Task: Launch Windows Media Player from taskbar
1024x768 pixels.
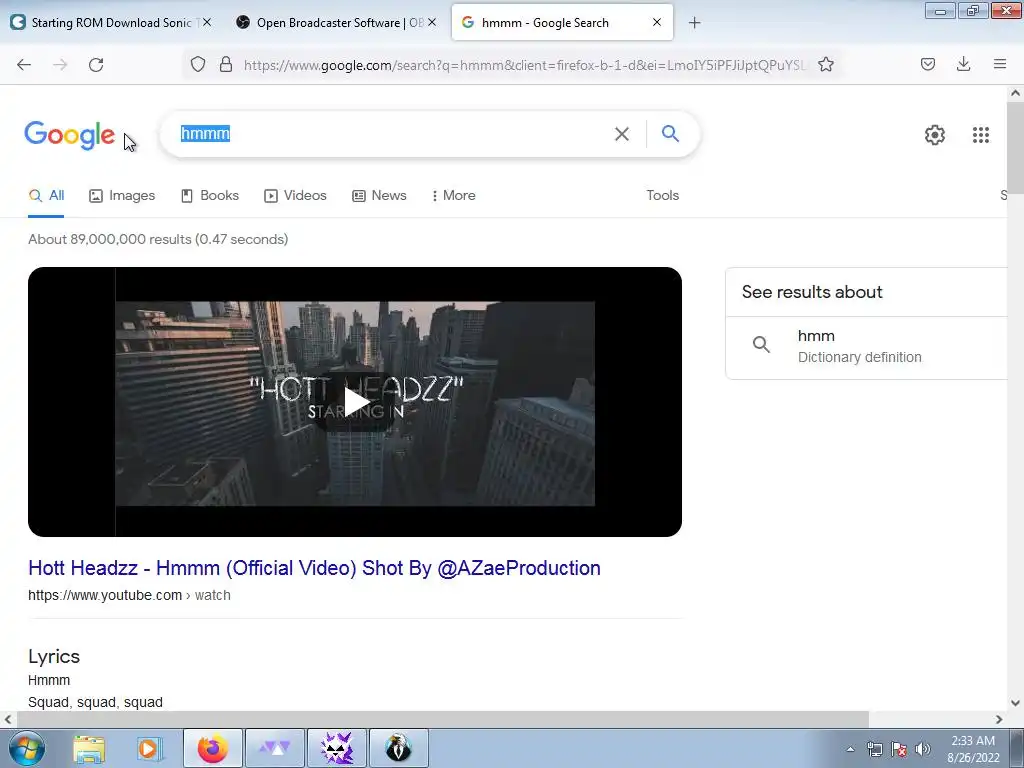Action: pyautogui.click(x=150, y=748)
